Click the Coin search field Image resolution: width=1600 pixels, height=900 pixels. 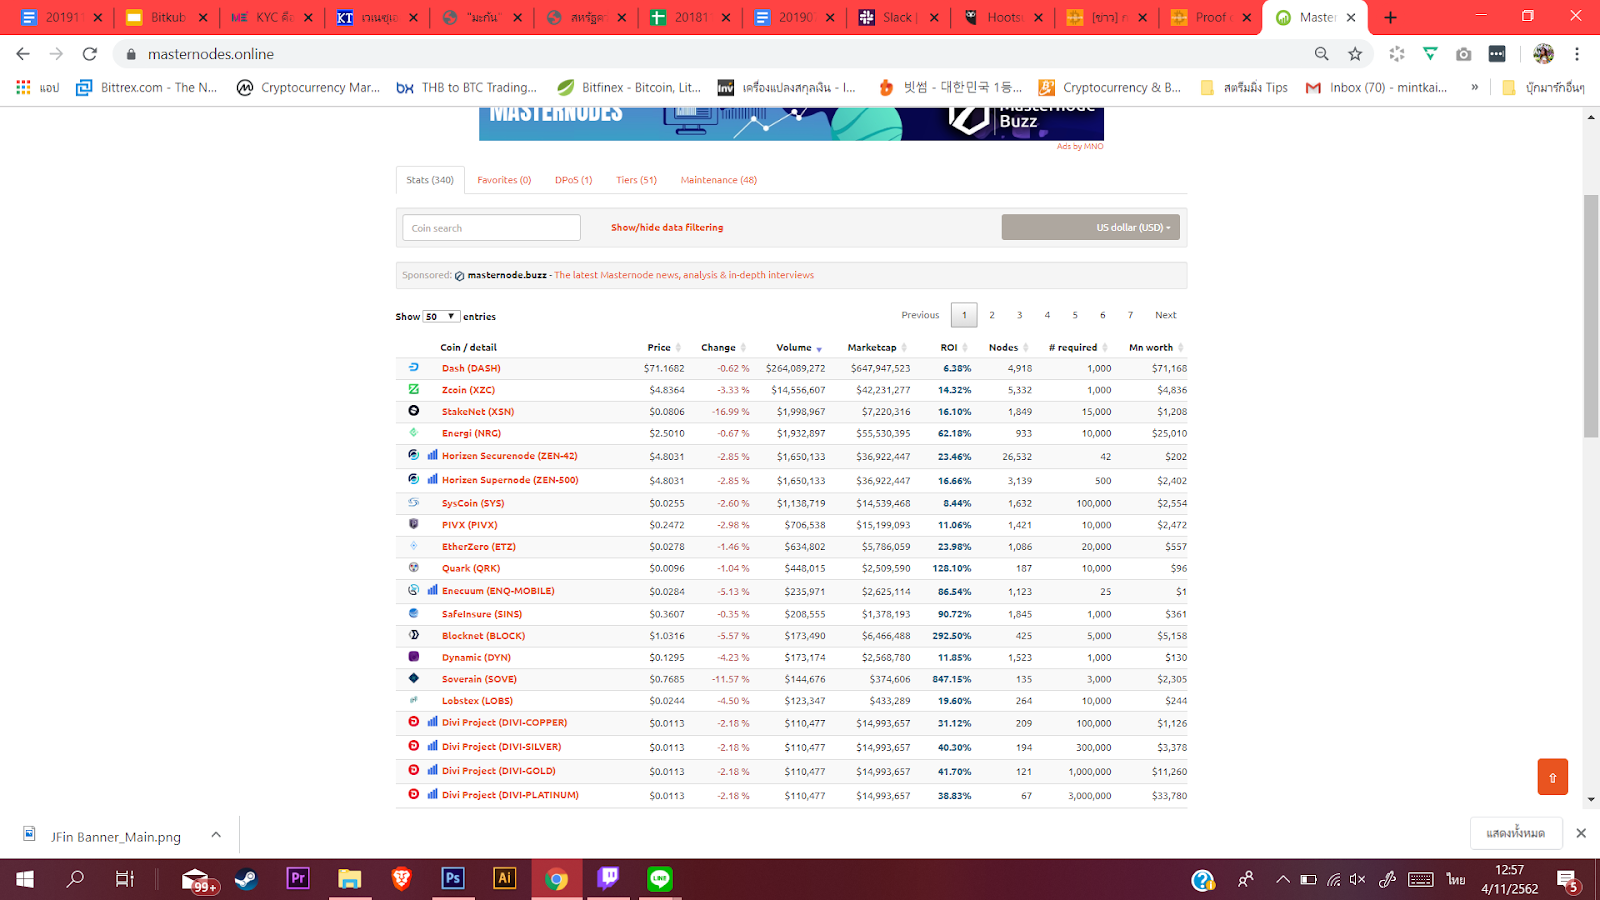click(491, 228)
